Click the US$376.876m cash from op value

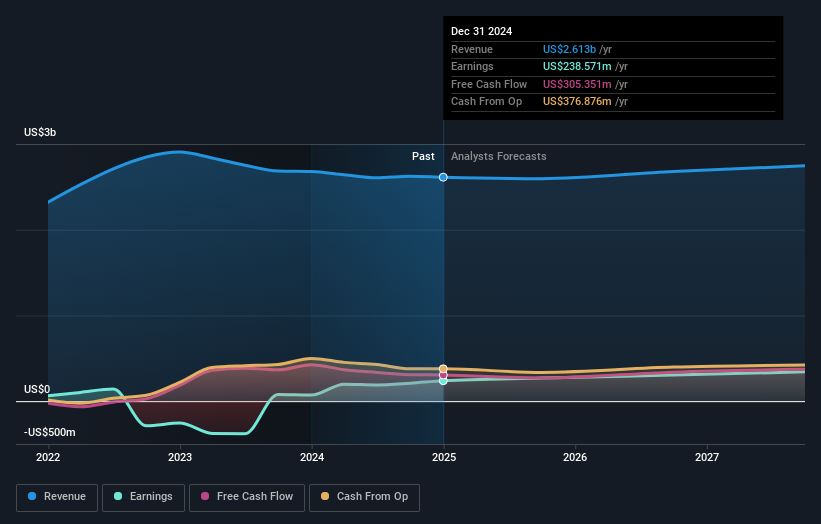pos(577,102)
